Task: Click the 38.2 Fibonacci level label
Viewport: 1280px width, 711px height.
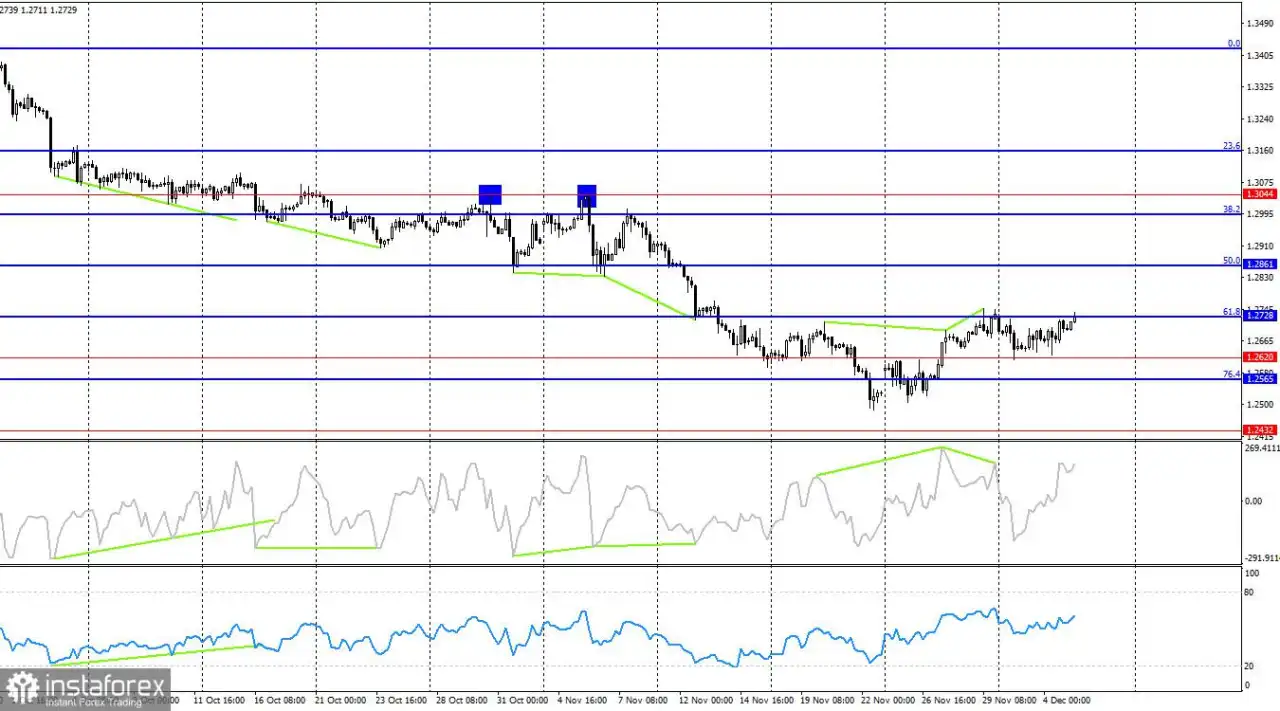Action: click(x=1232, y=209)
